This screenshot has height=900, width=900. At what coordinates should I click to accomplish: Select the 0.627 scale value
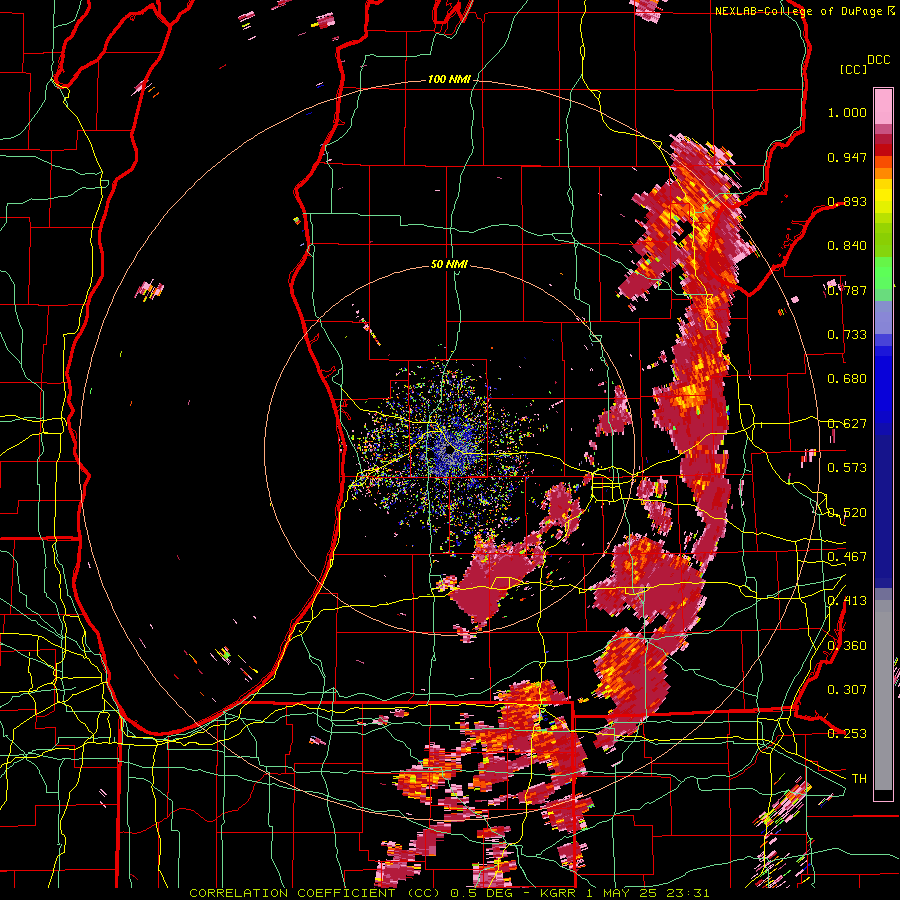847,424
